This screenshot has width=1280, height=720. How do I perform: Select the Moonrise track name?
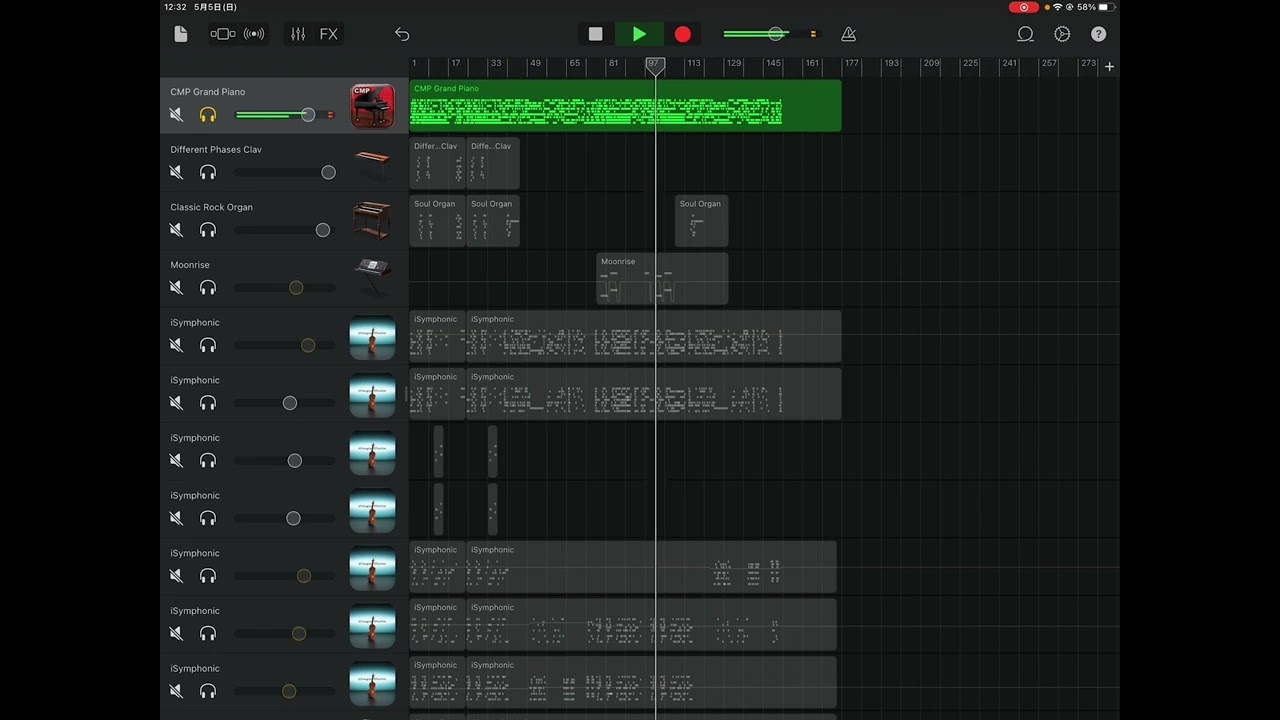coord(190,265)
